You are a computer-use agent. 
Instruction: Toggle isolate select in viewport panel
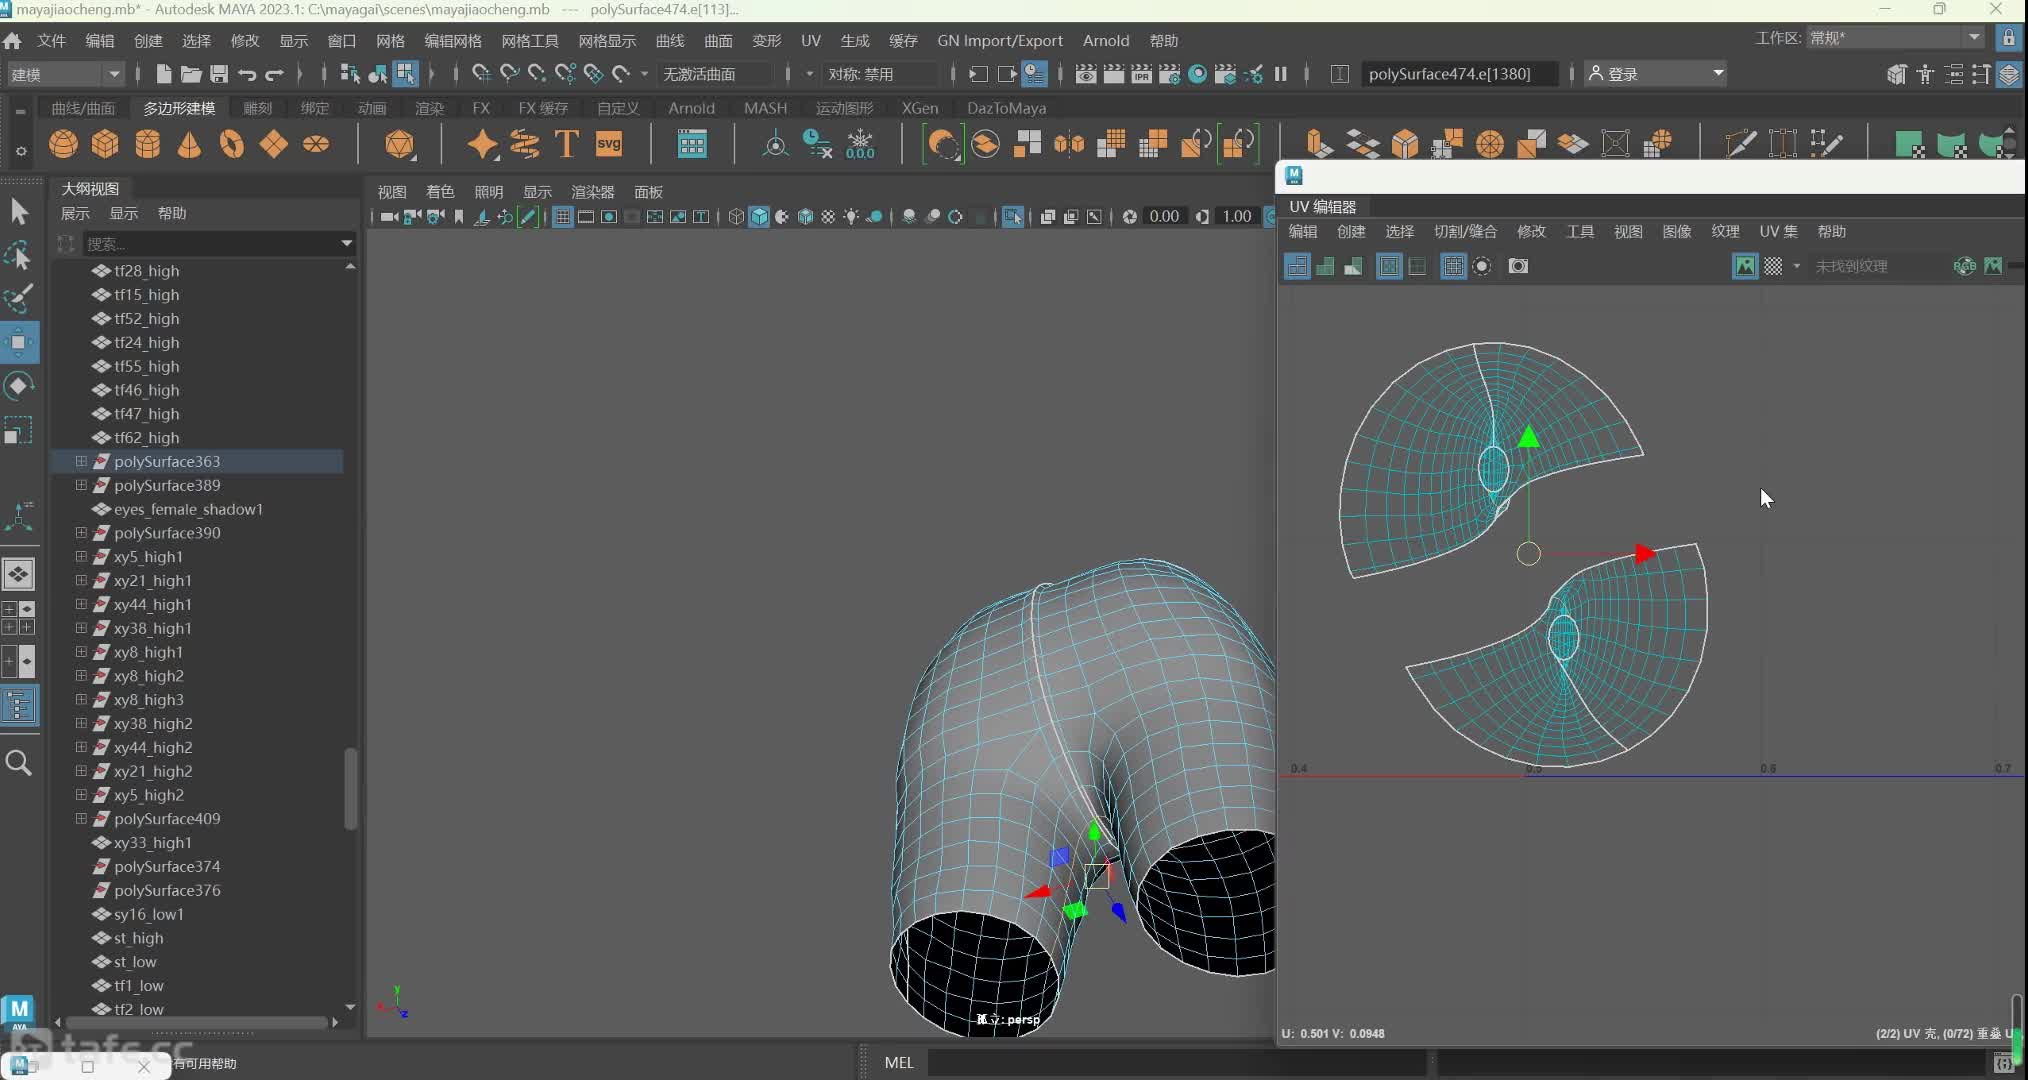click(1012, 217)
